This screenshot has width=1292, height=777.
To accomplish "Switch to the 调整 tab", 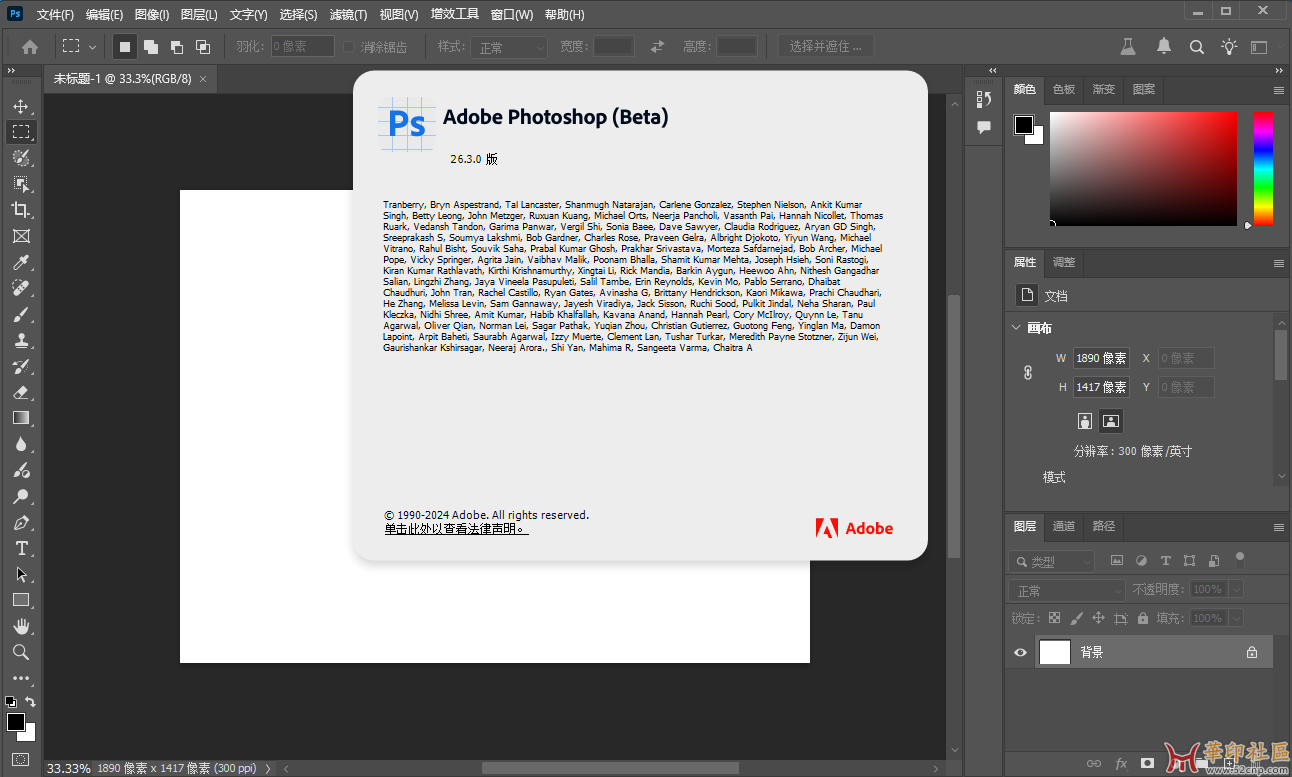I will click(1064, 262).
